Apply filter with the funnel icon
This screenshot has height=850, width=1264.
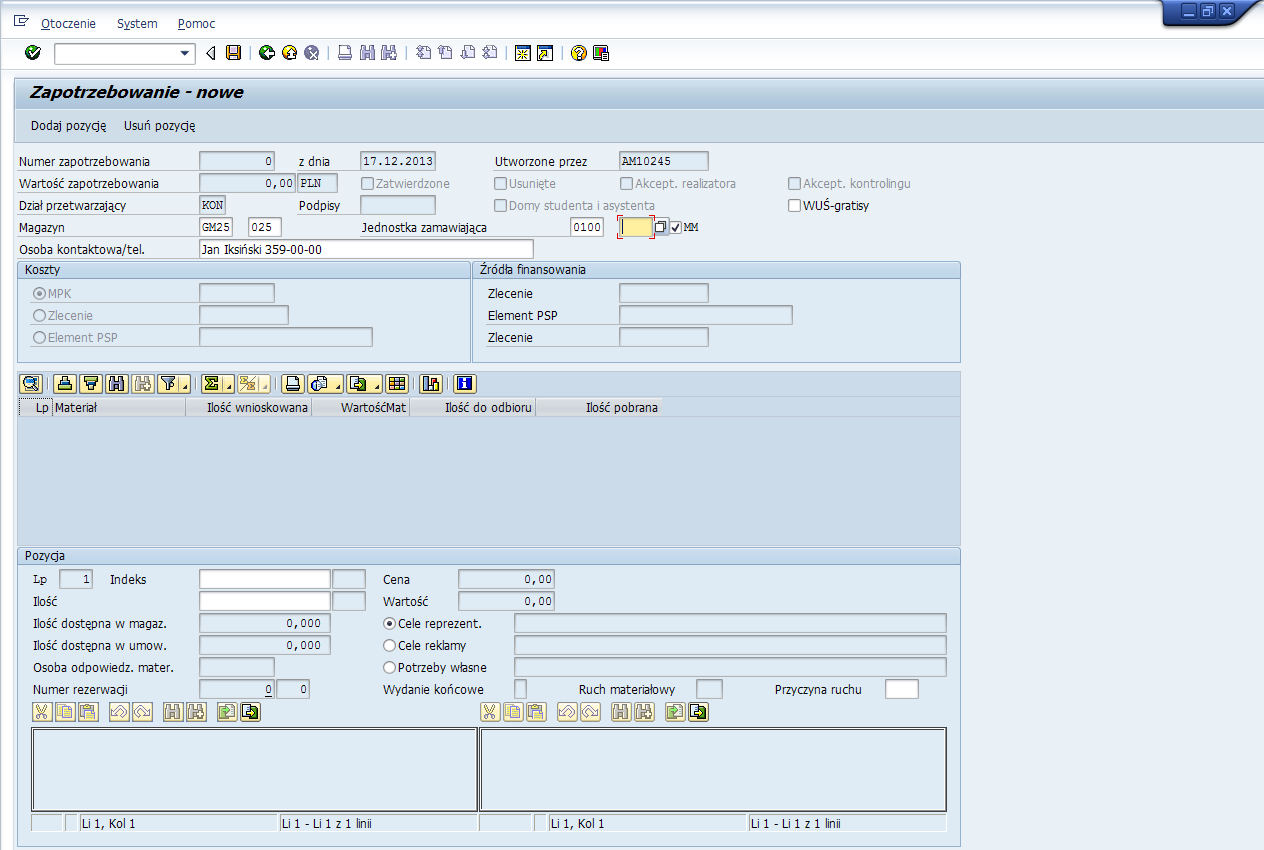(x=169, y=383)
